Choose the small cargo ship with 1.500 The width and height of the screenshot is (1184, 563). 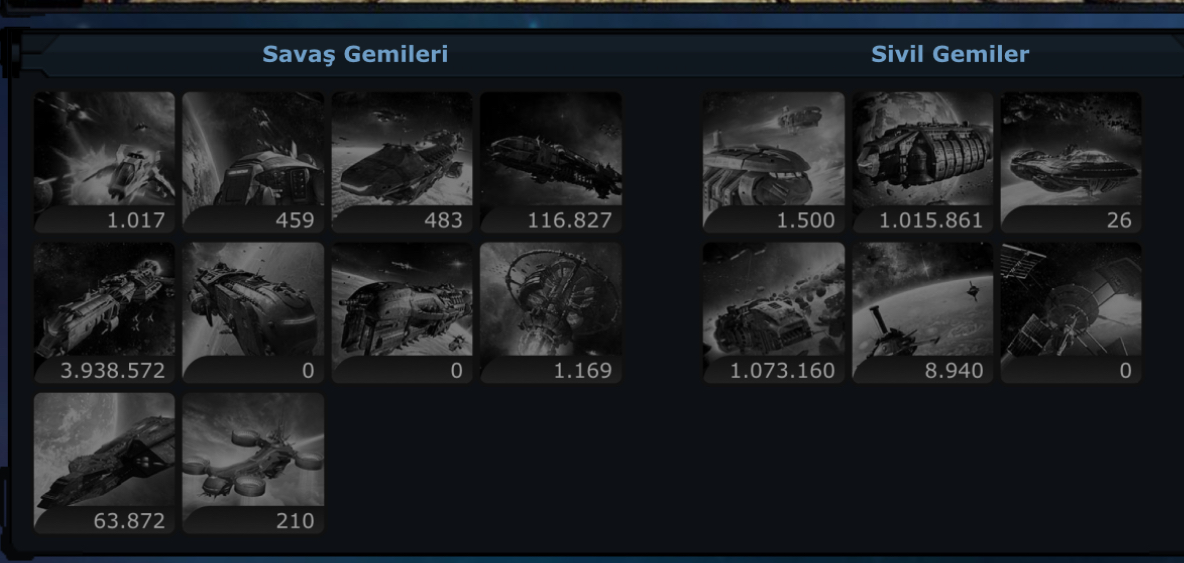[773, 162]
